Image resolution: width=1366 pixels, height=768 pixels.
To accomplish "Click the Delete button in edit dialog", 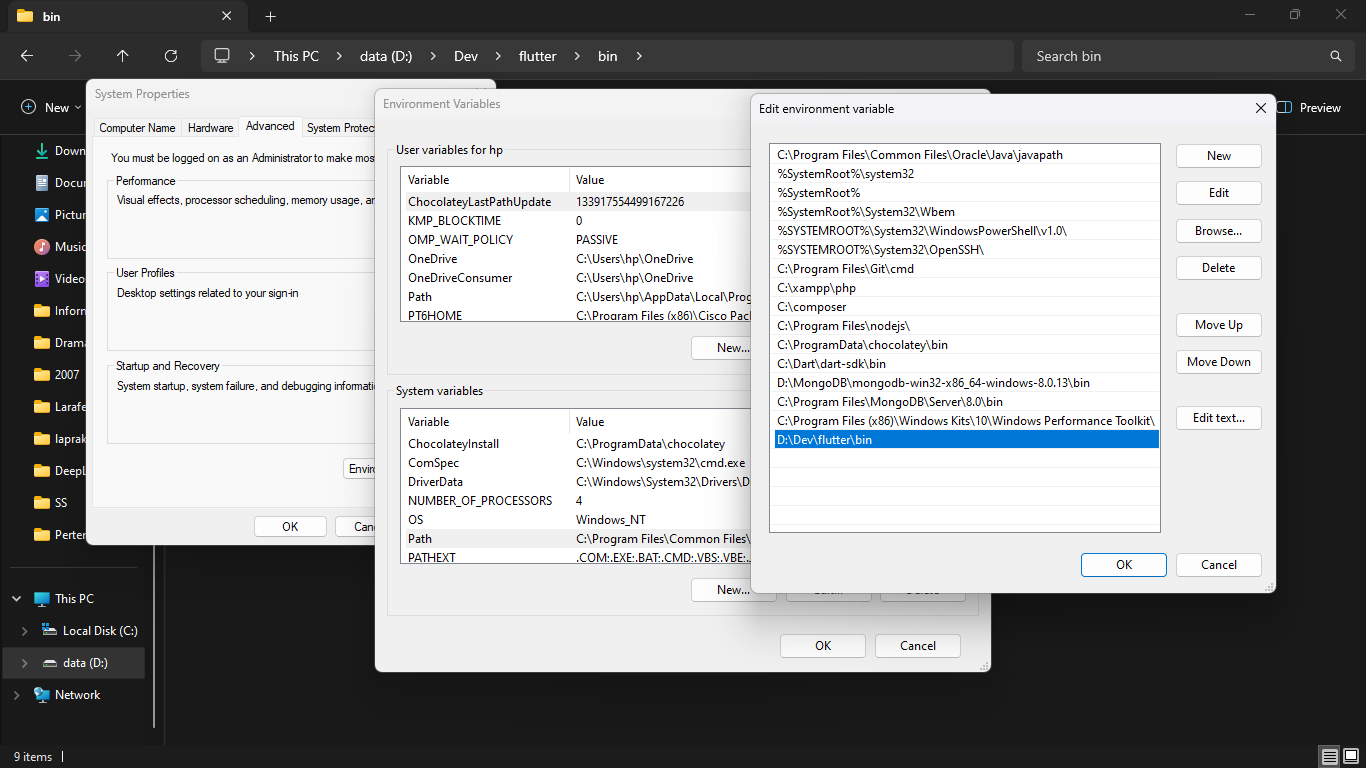I will [x=1218, y=268].
